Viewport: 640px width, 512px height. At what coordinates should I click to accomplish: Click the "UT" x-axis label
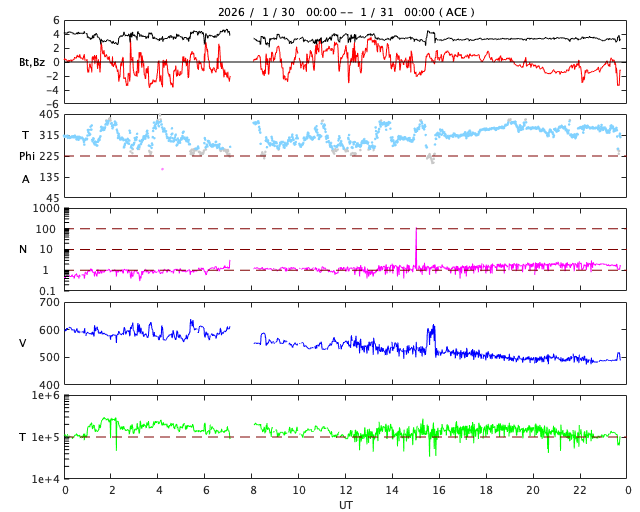345,505
